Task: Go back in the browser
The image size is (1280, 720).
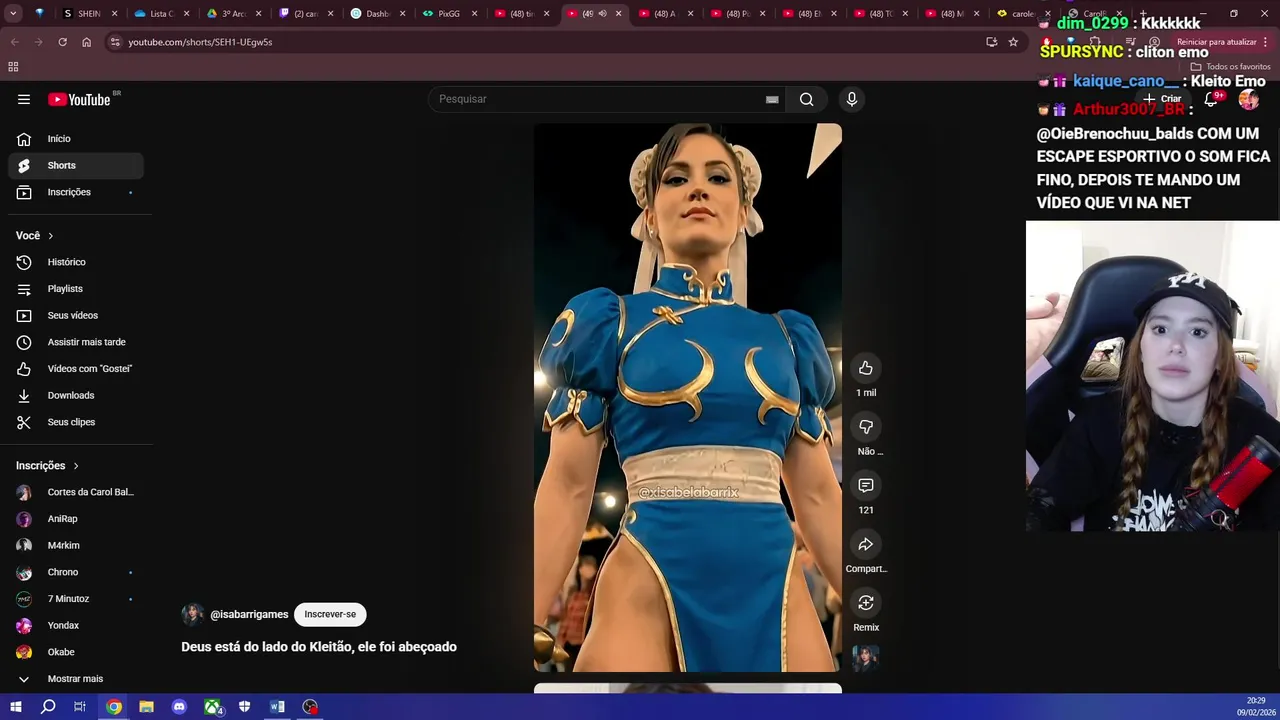Action: point(14,42)
